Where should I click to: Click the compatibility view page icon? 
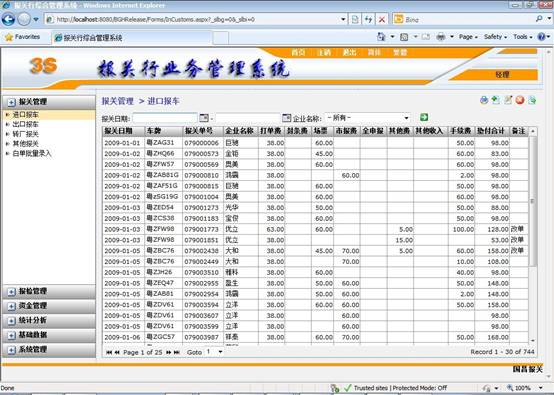355,19
